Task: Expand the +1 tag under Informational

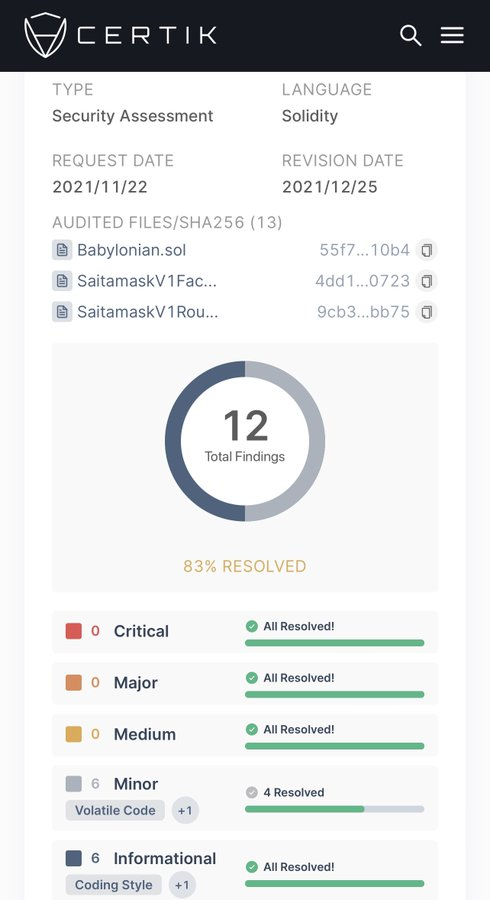Action: pos(182,885)
